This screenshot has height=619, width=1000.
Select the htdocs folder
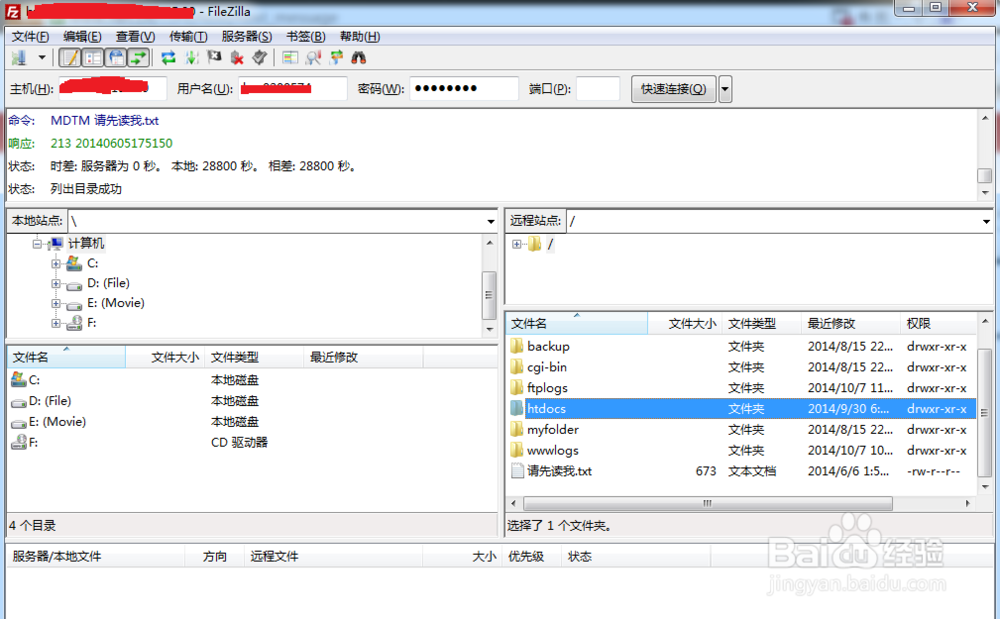click(547, 409)
